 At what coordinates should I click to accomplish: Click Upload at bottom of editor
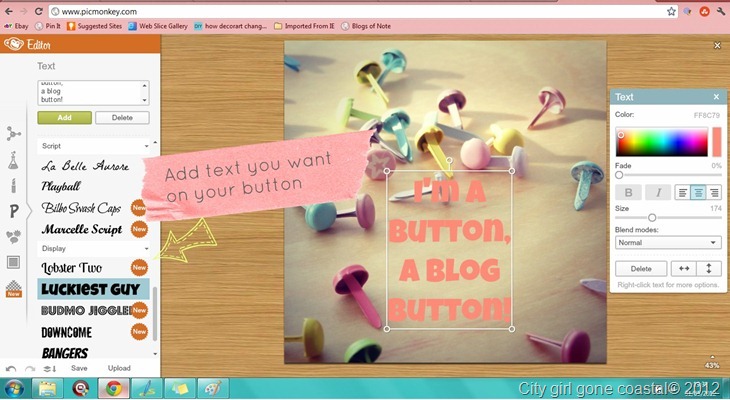pyautogui.click(x=119, y=368)
